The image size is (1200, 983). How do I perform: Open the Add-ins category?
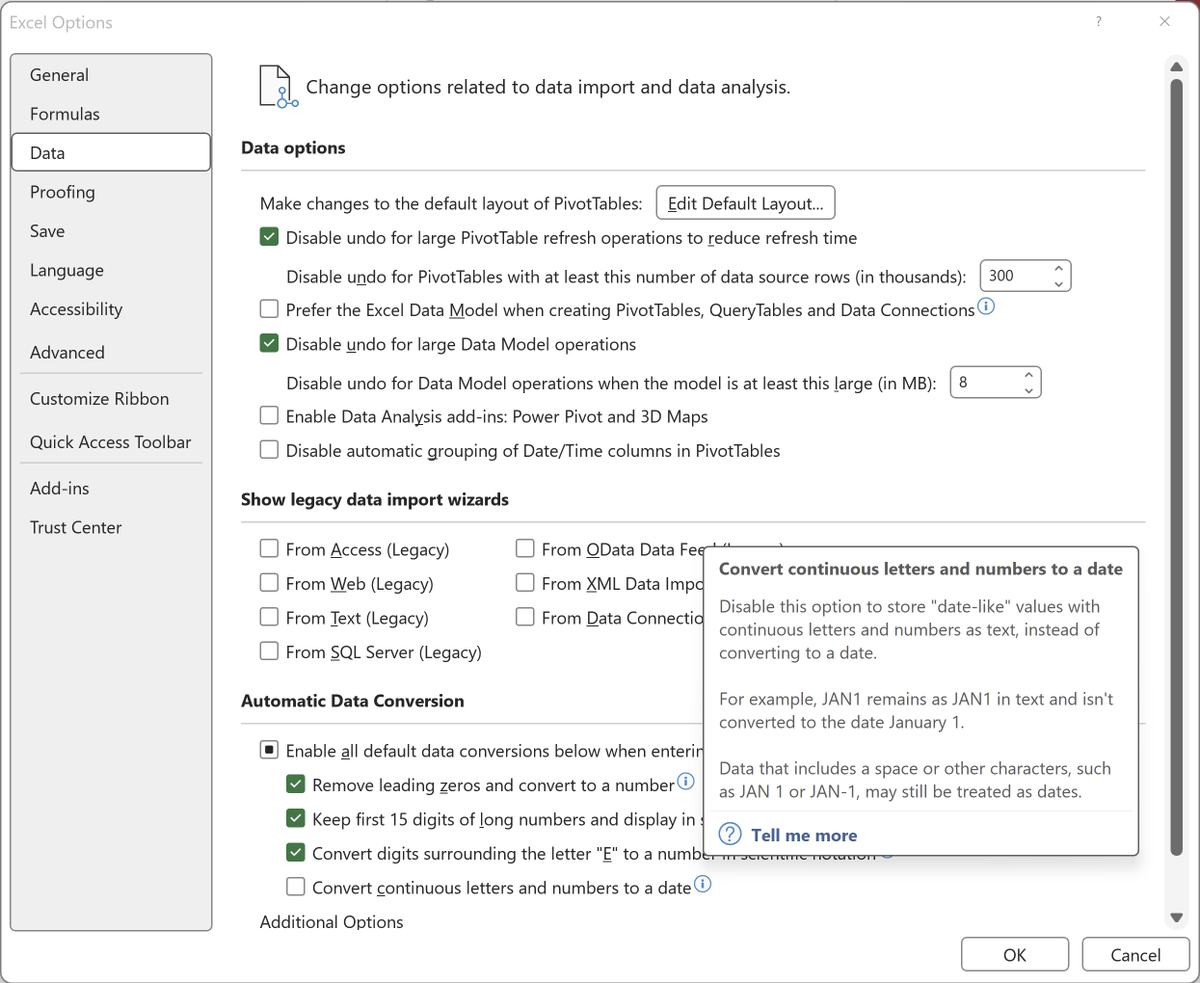click(x=111, y=488)
